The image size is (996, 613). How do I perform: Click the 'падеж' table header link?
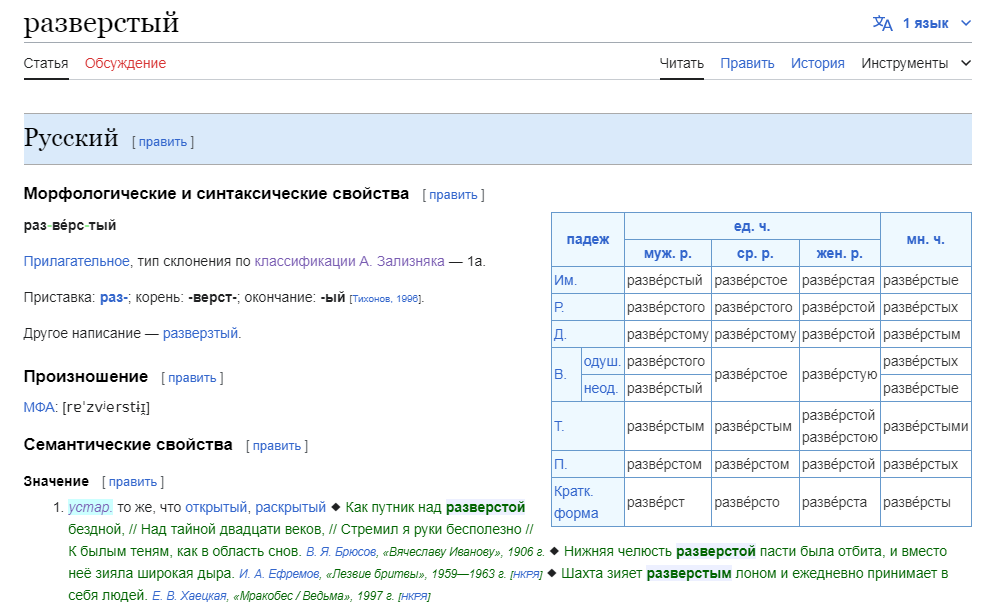coord(588,239)
